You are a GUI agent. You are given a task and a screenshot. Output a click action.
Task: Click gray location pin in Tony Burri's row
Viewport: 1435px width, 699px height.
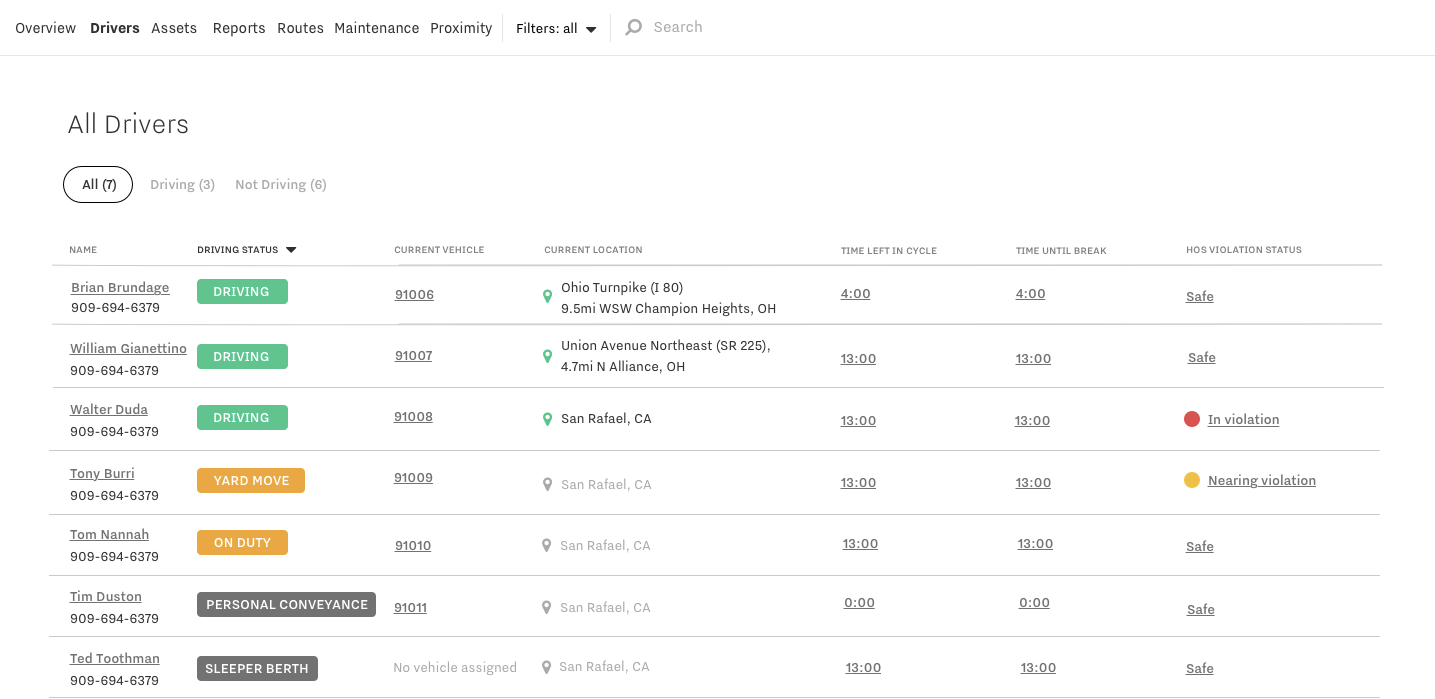[x=547, y=484]
